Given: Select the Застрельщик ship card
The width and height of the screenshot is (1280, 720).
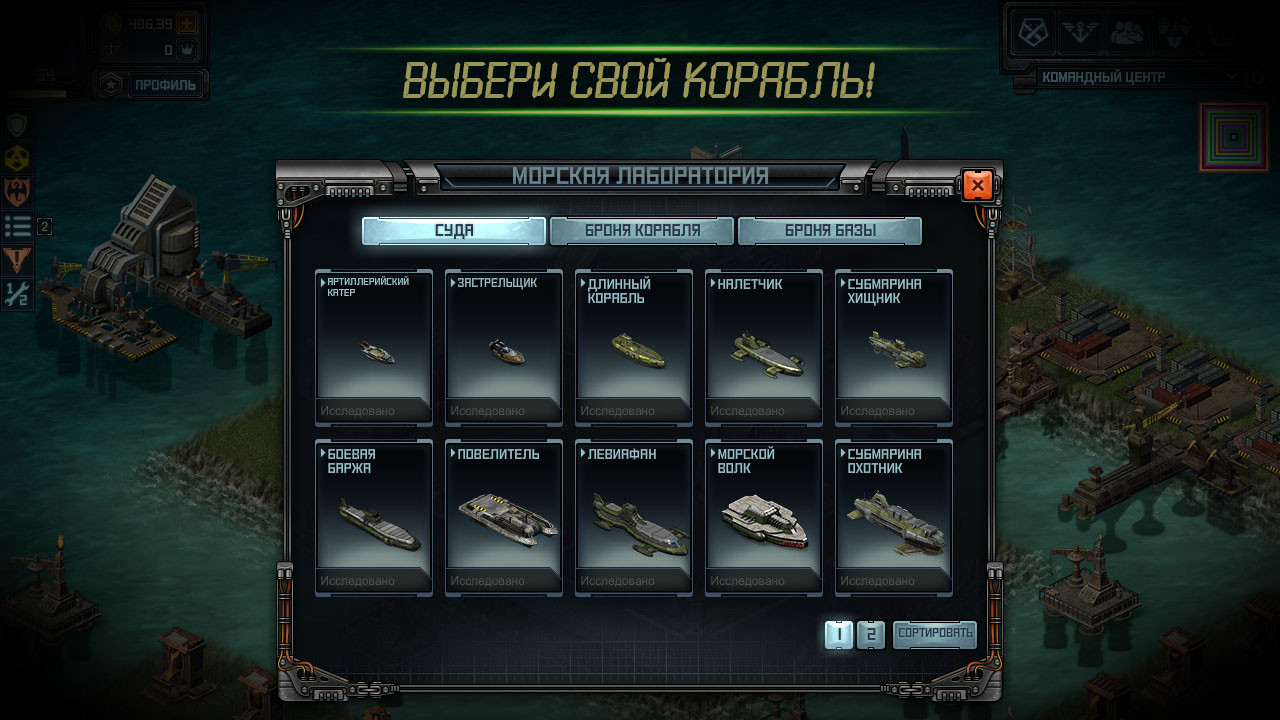Looking at the screenshot, I should (x=504, y=347).
